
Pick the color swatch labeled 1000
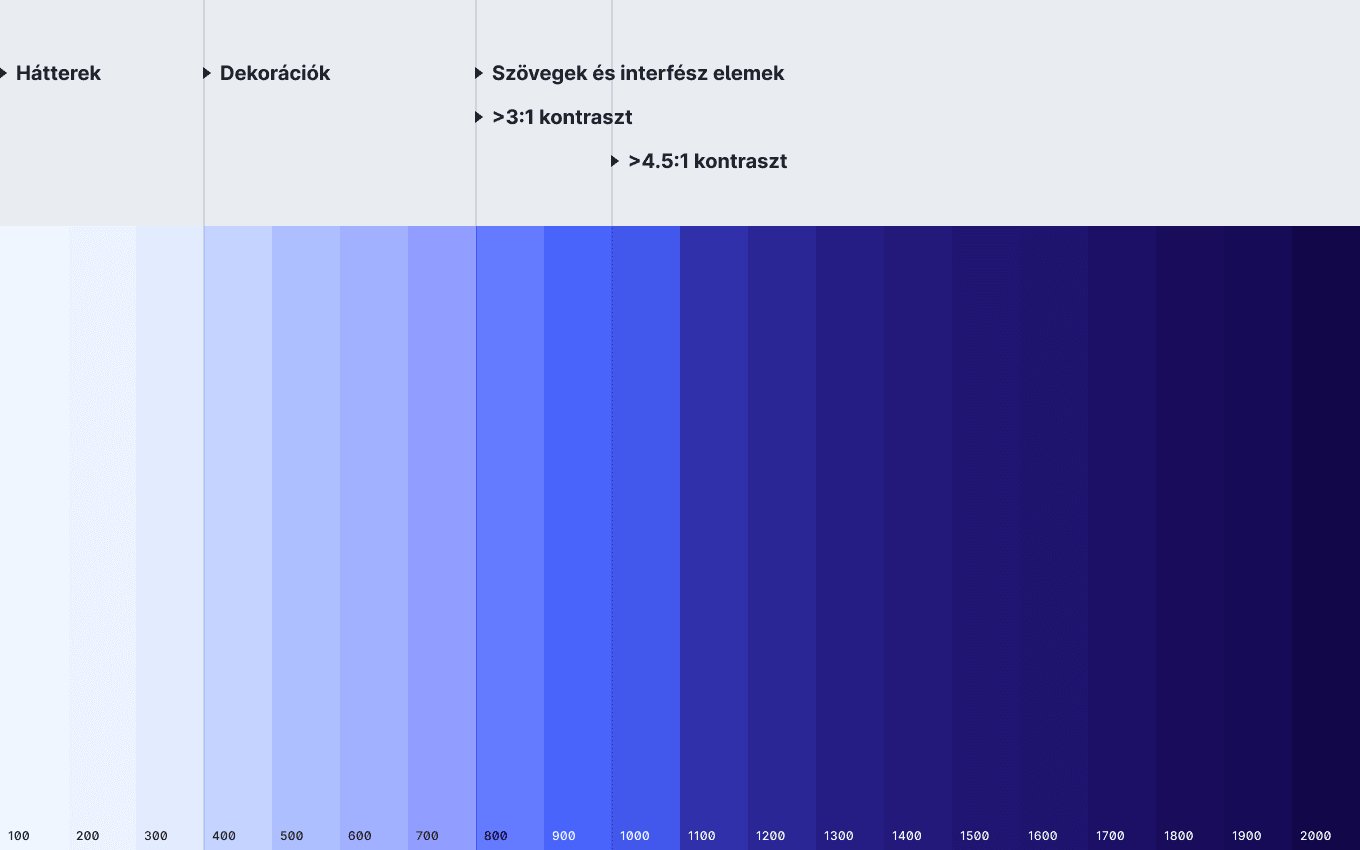646,538
